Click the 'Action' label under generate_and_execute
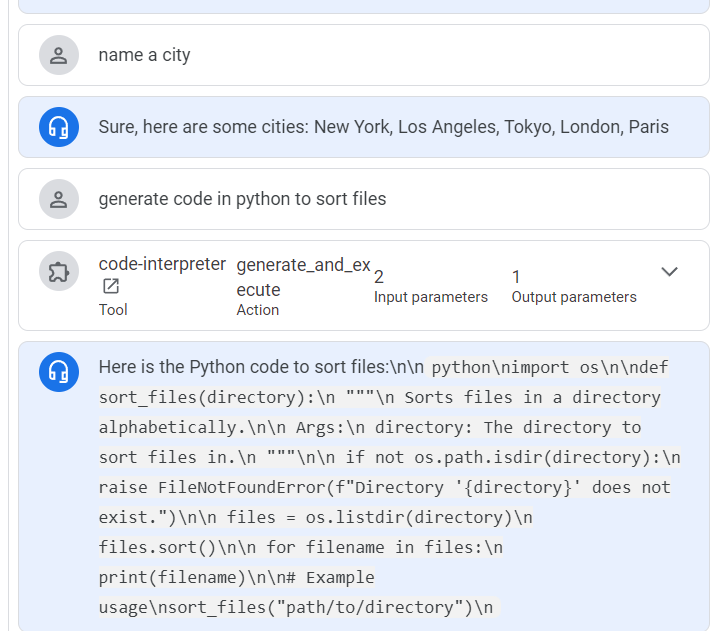This screenshot has width=711, height=631. (258, 310)
